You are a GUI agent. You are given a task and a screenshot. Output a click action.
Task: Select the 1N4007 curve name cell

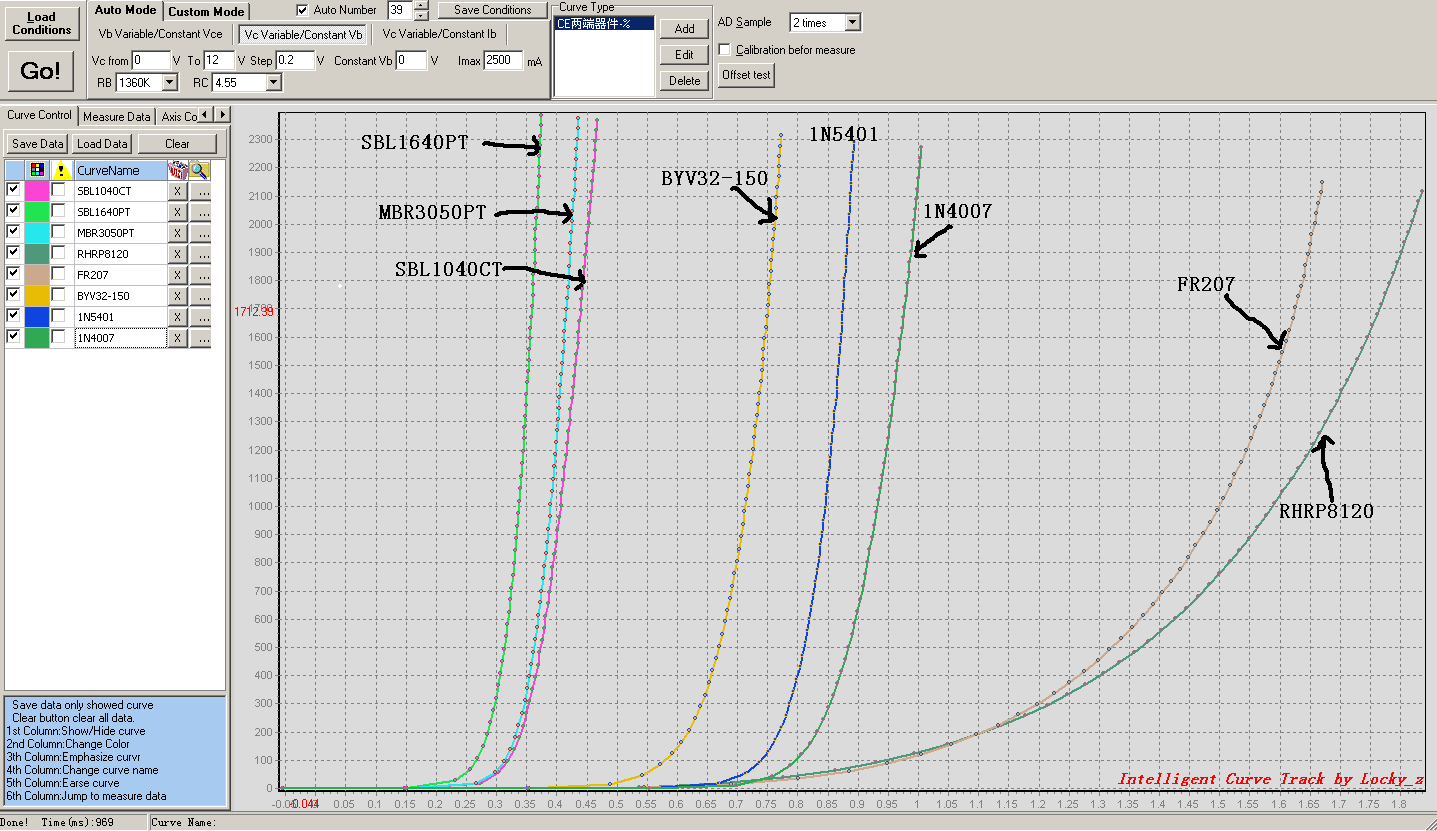point(120,338)
